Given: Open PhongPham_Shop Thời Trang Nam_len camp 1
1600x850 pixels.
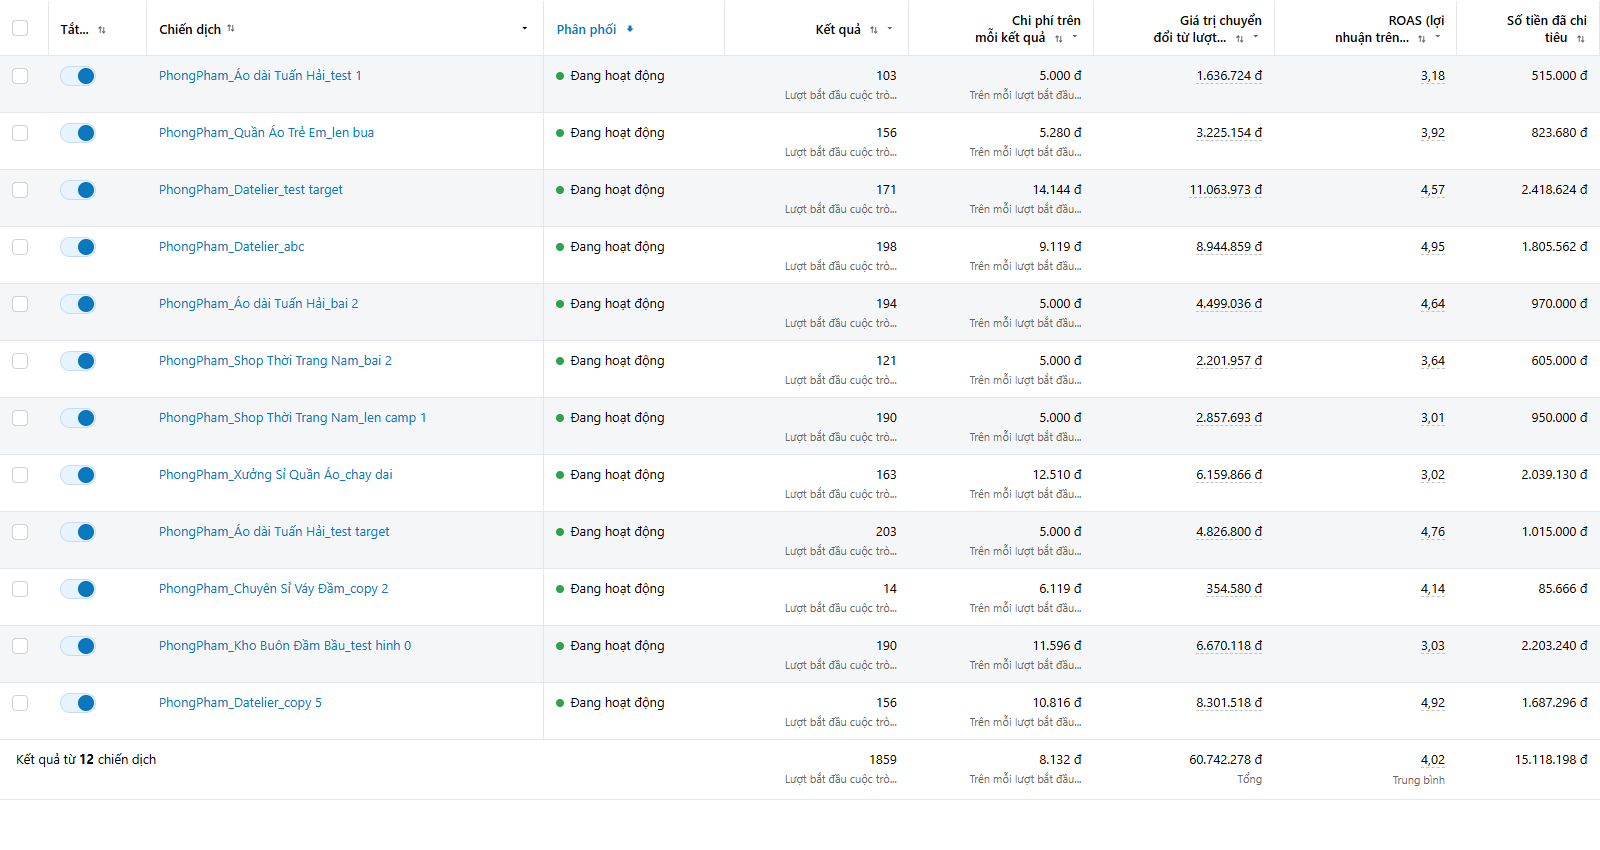Looking at the screenshot, I should (x=292, y=418).
